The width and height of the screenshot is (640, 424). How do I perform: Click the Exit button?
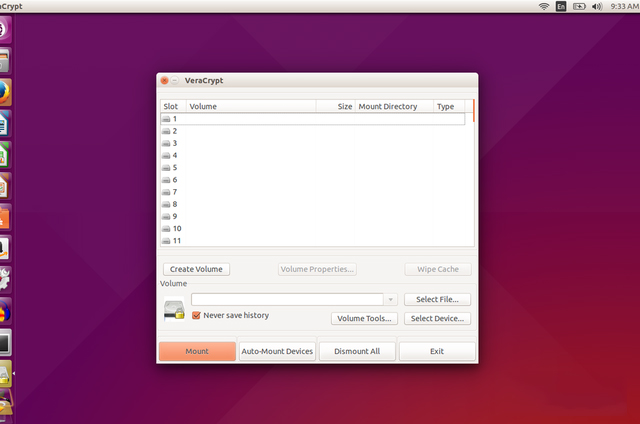click(437, 351)
